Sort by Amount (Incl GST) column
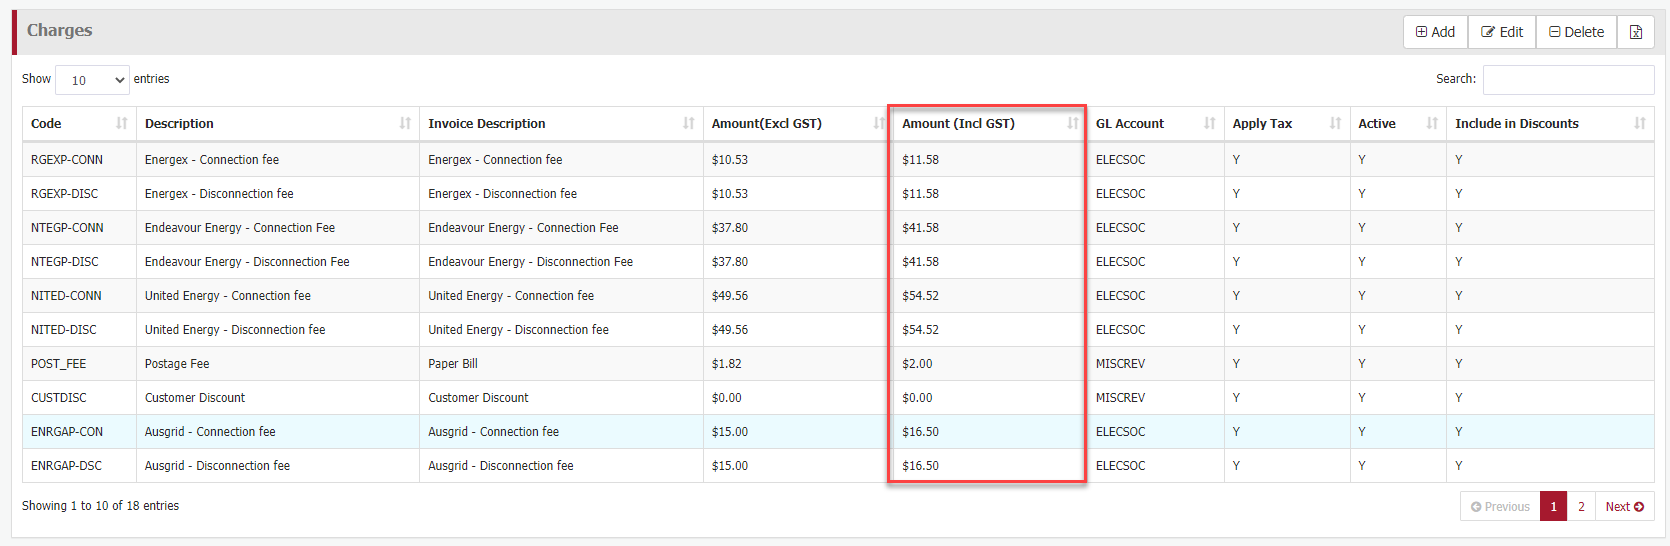 tap(1073, 123)
